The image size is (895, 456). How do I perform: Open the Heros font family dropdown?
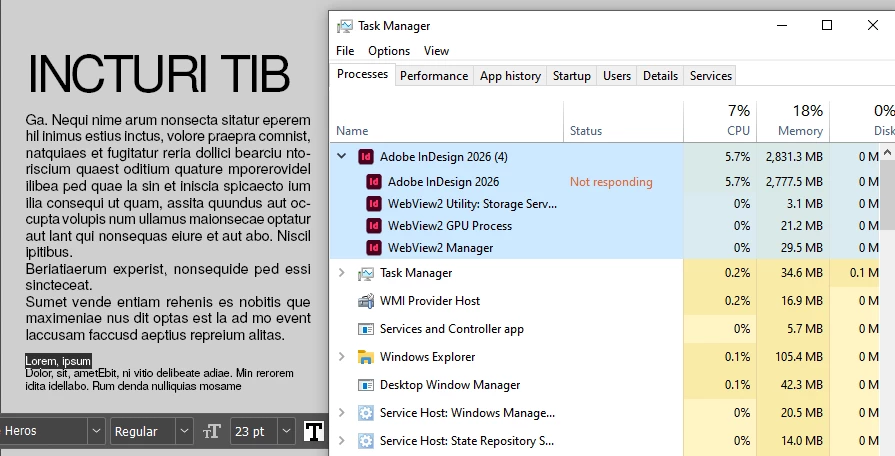pos(96,431)
